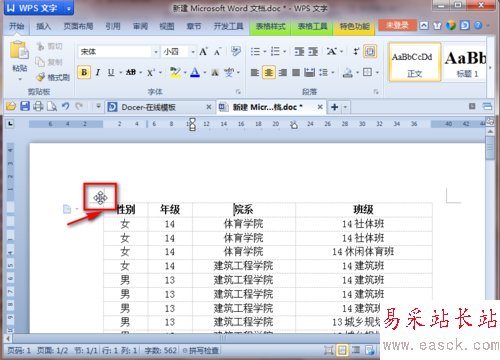
Task: Open the 表格工具 tab
Action: pyautogui.click(x=312, y=26)
